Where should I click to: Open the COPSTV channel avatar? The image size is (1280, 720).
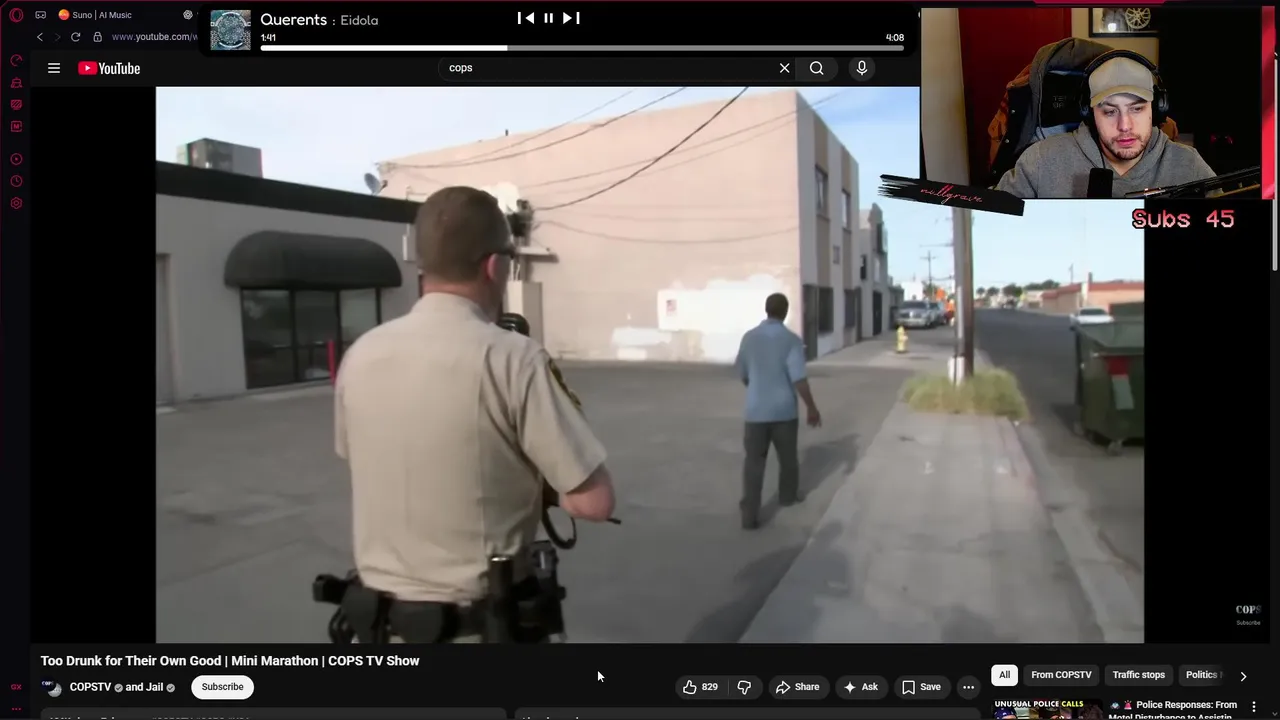click(x=52, y=687)
